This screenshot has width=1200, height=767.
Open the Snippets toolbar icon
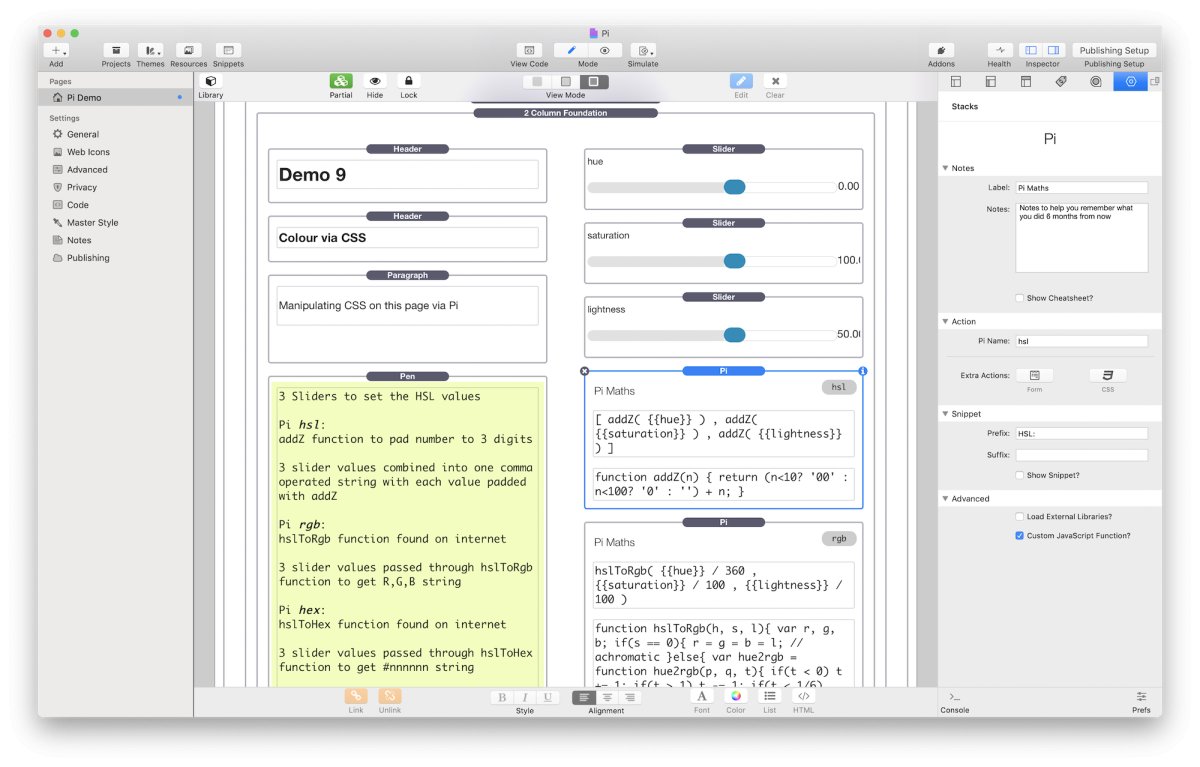[x=228, y=50]
